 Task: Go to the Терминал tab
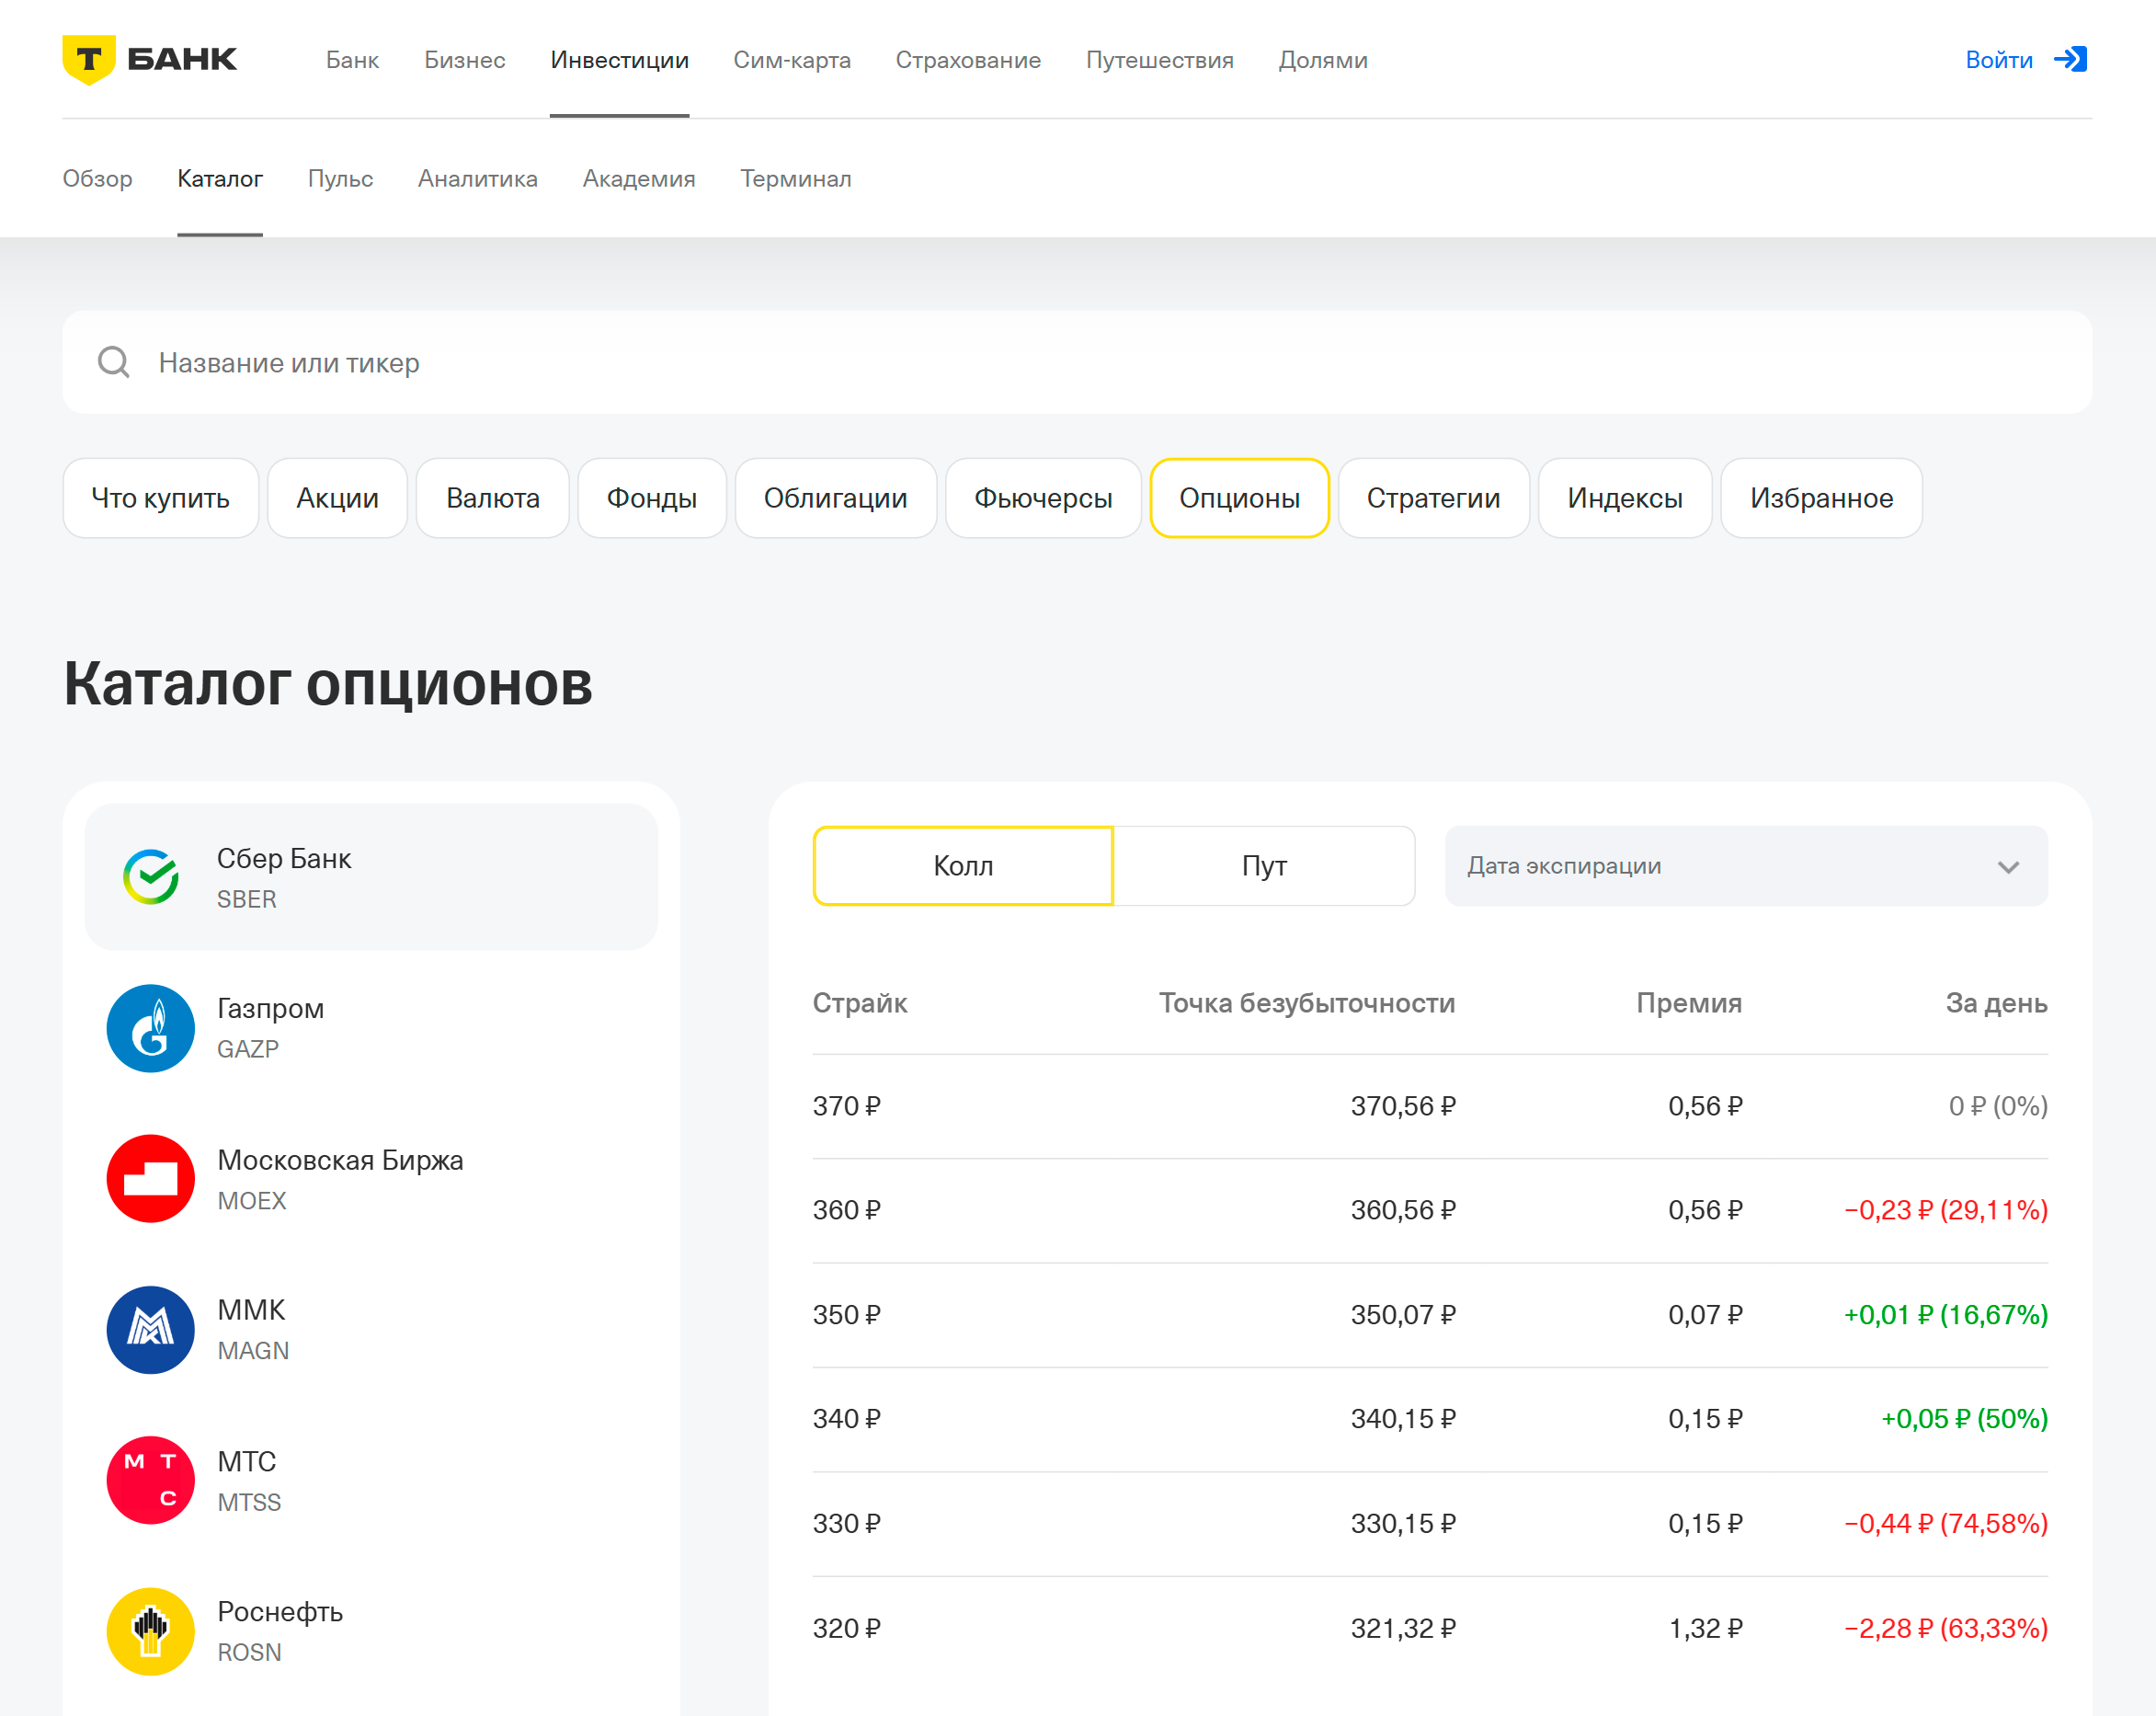point(796,178)
